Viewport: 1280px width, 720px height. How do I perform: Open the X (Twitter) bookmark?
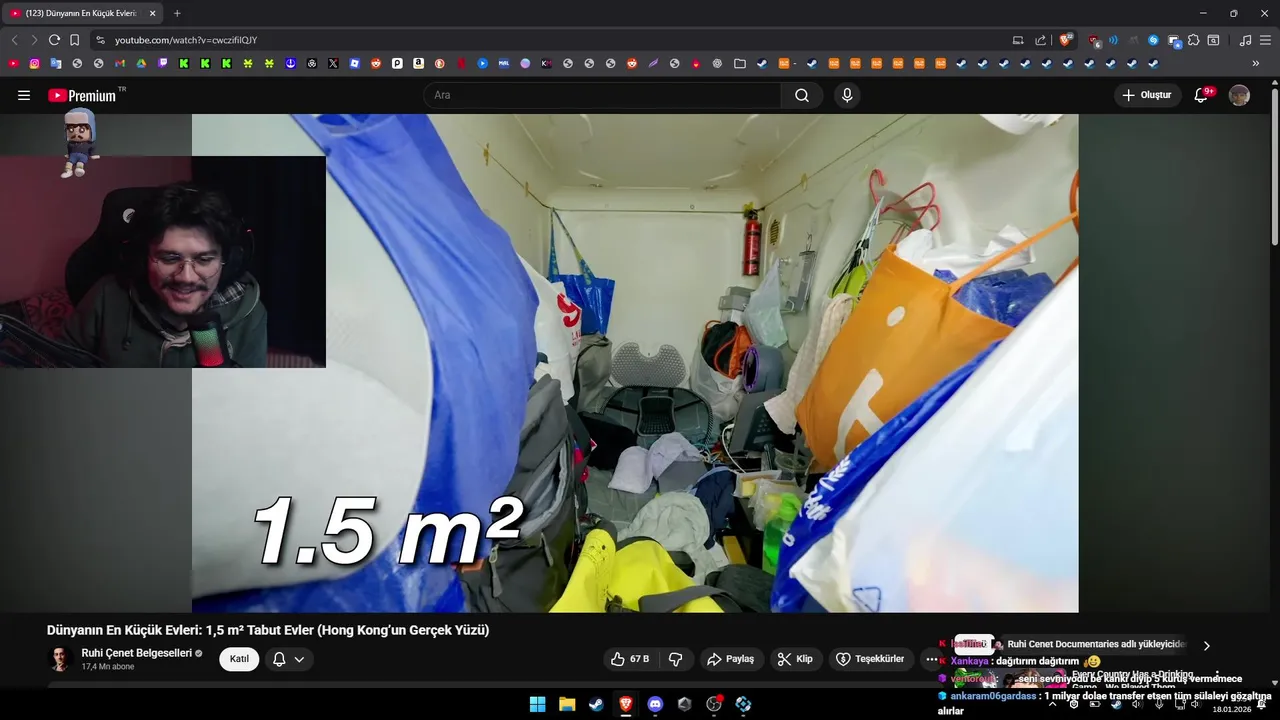[x=333, y=63]
